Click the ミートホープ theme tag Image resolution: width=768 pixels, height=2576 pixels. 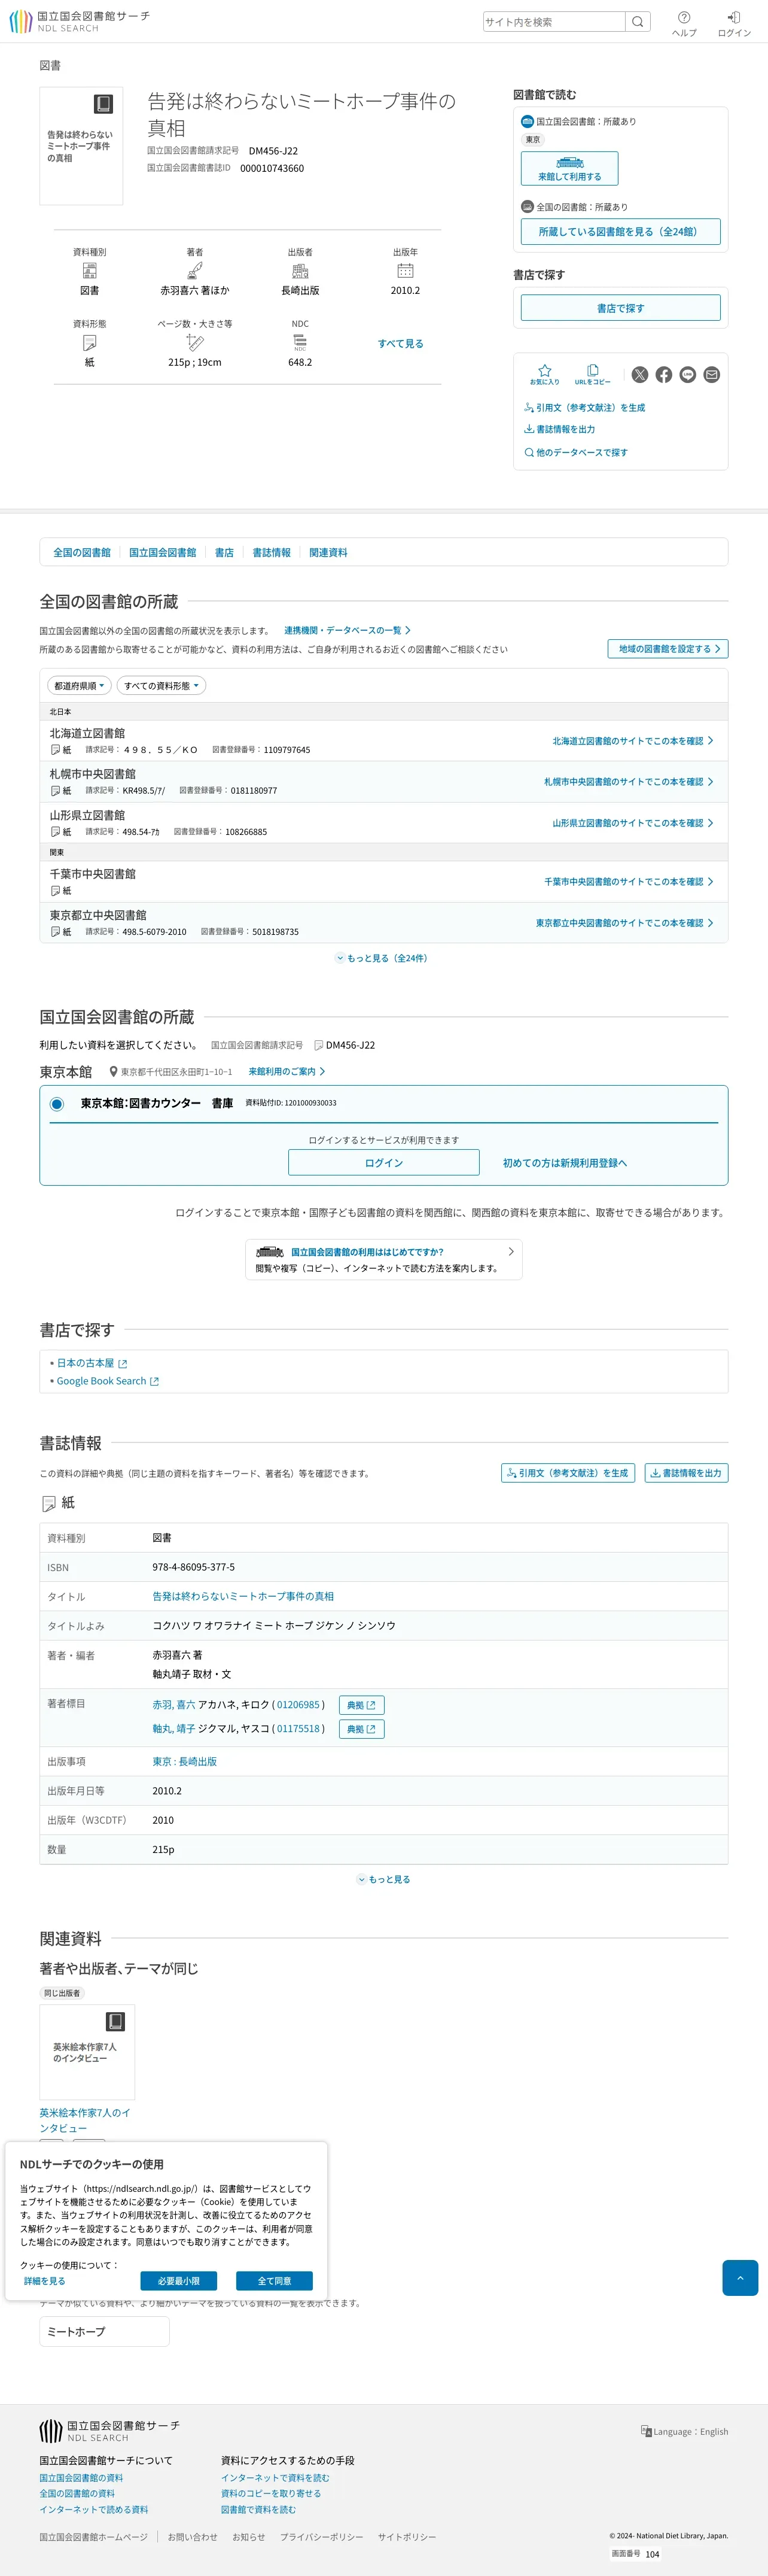click(x=105, y=2331)
